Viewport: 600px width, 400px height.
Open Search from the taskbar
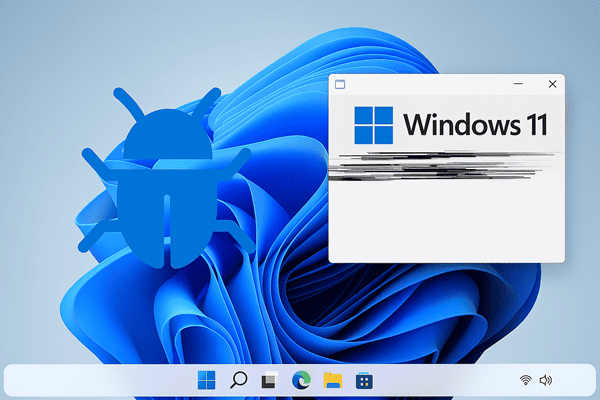click(238, 380)
